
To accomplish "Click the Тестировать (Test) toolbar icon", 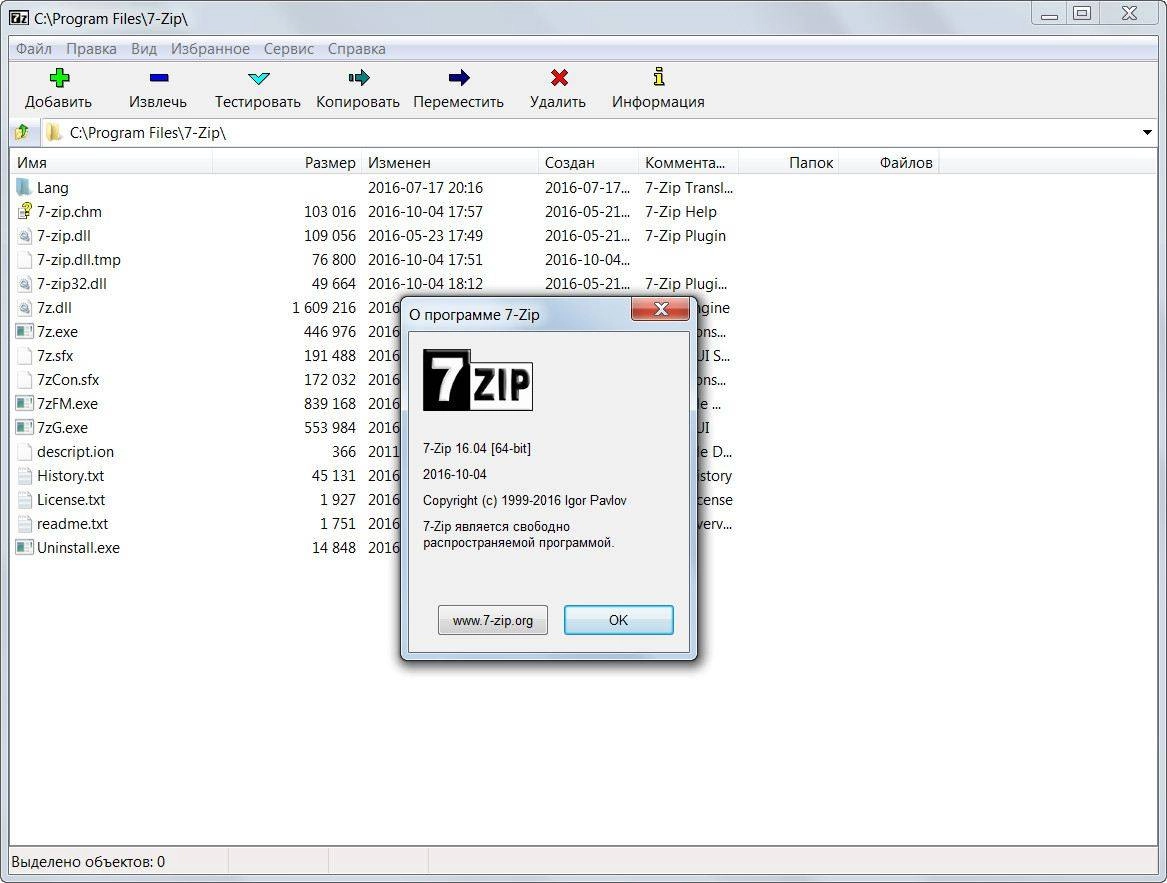I will tap(258, 77).
